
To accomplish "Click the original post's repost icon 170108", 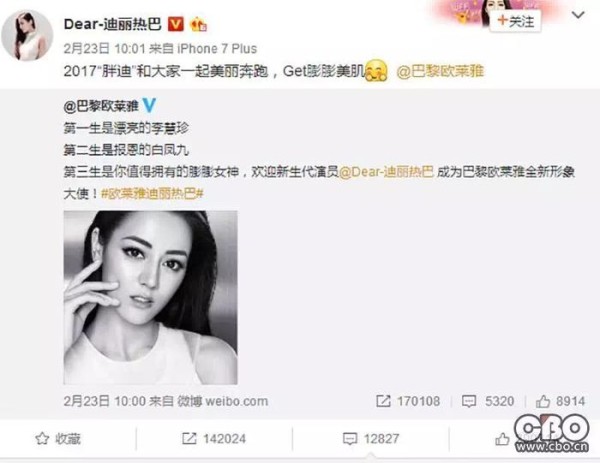I will pyautogui.click(x=408, y=401).
